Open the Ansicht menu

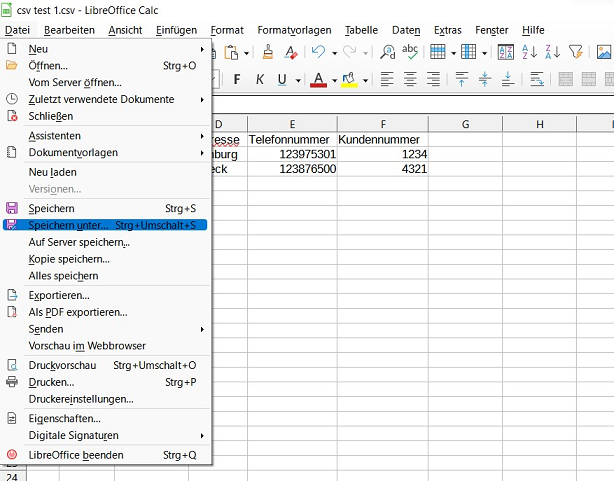tap(125, 30)
